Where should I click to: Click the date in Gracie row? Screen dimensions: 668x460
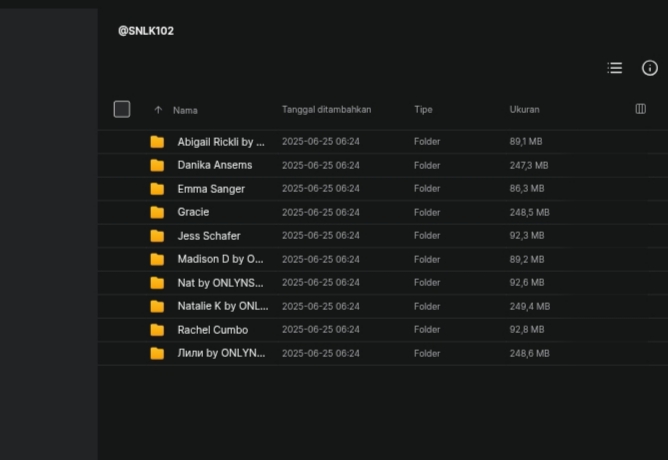(321, 212)
